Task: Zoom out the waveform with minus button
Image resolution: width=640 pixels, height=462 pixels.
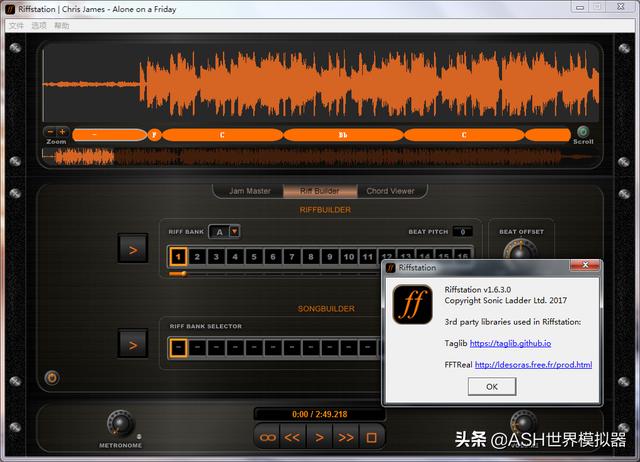Action: click(x=51, y=132)
